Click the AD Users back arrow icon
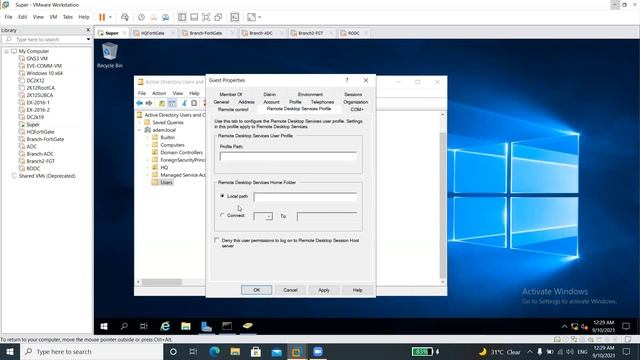Screen dimensions: 640x360 click(140, 103)
